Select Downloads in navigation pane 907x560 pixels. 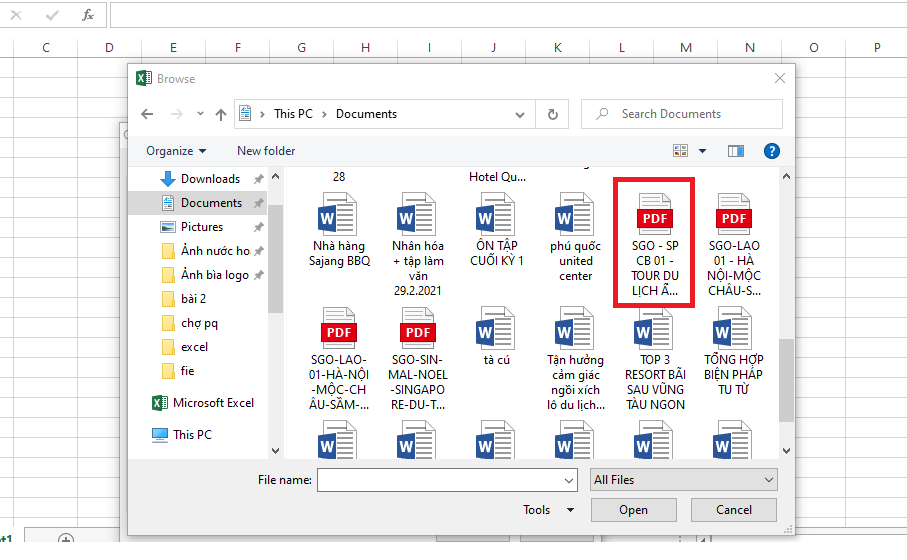point(211,179)
